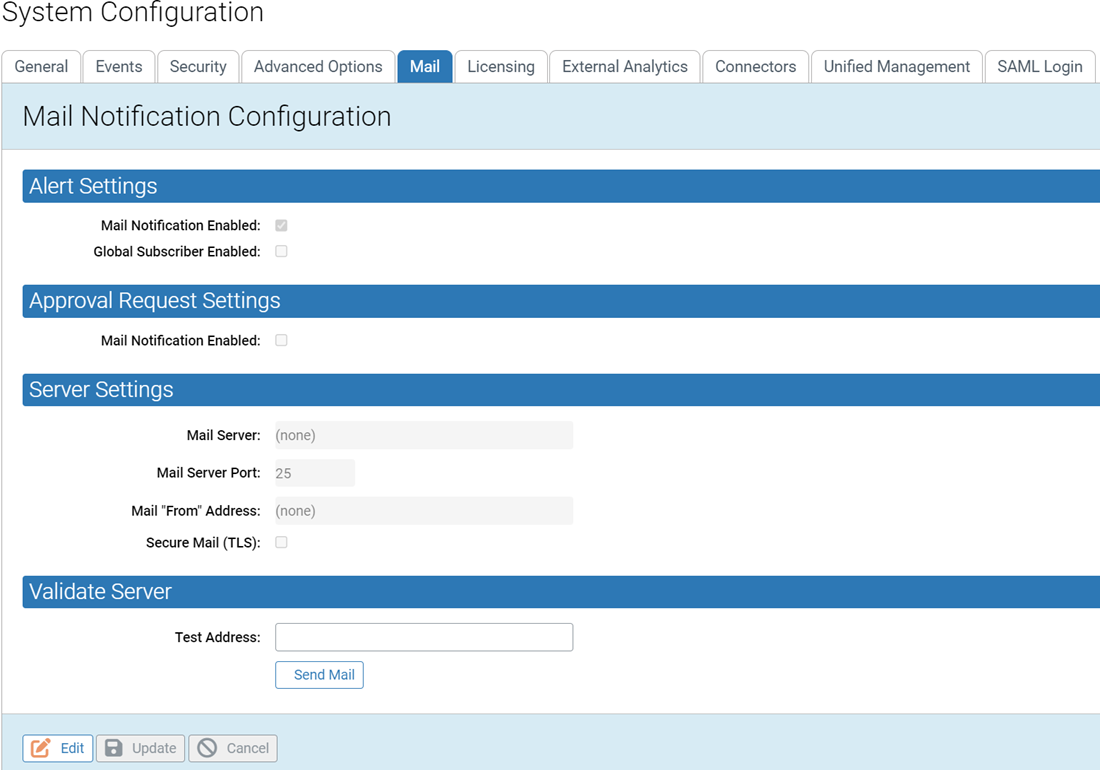Click the Send Mail button
Image resolution: width=1100 pixels, height=770 pixels.
319,674
